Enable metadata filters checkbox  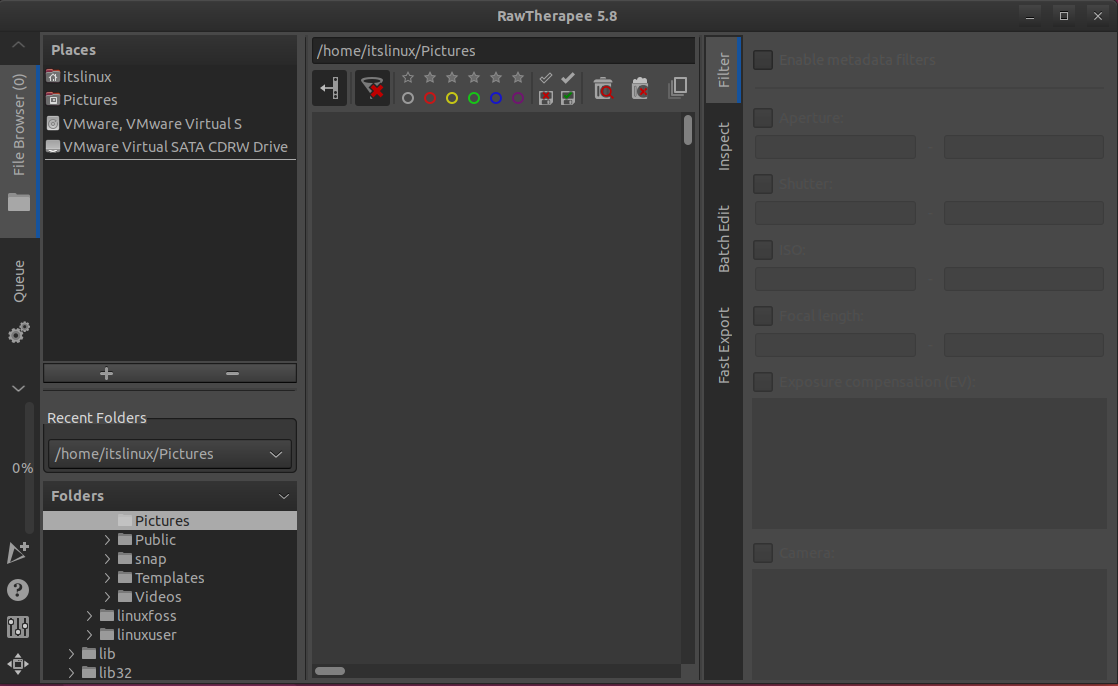tap(763, 60)
